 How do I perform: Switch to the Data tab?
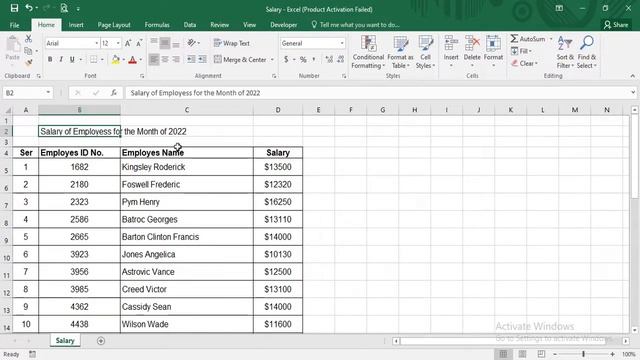click(190, 25)
